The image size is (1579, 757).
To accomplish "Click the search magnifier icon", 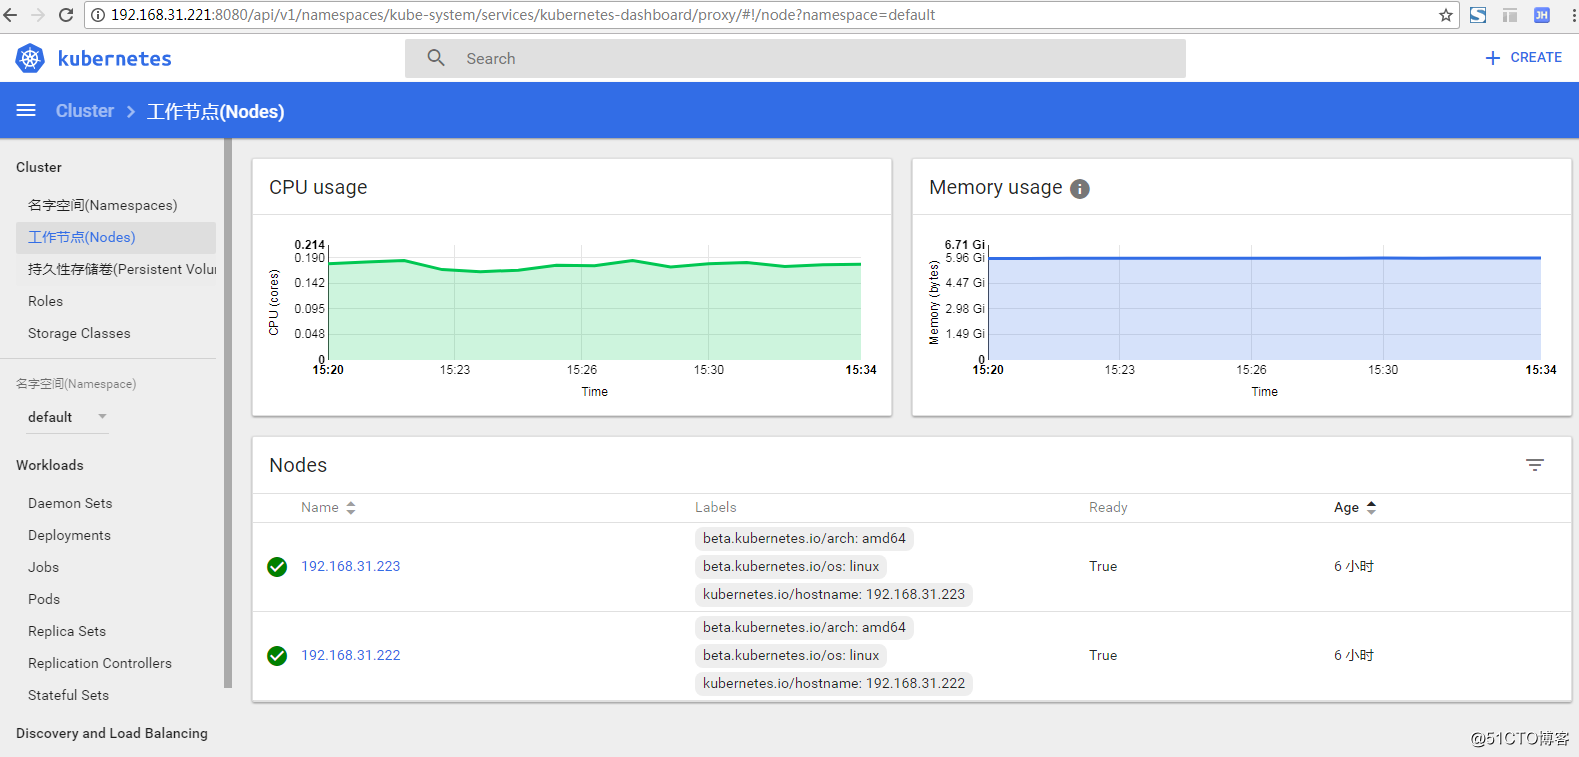I will tap(436, 58).
